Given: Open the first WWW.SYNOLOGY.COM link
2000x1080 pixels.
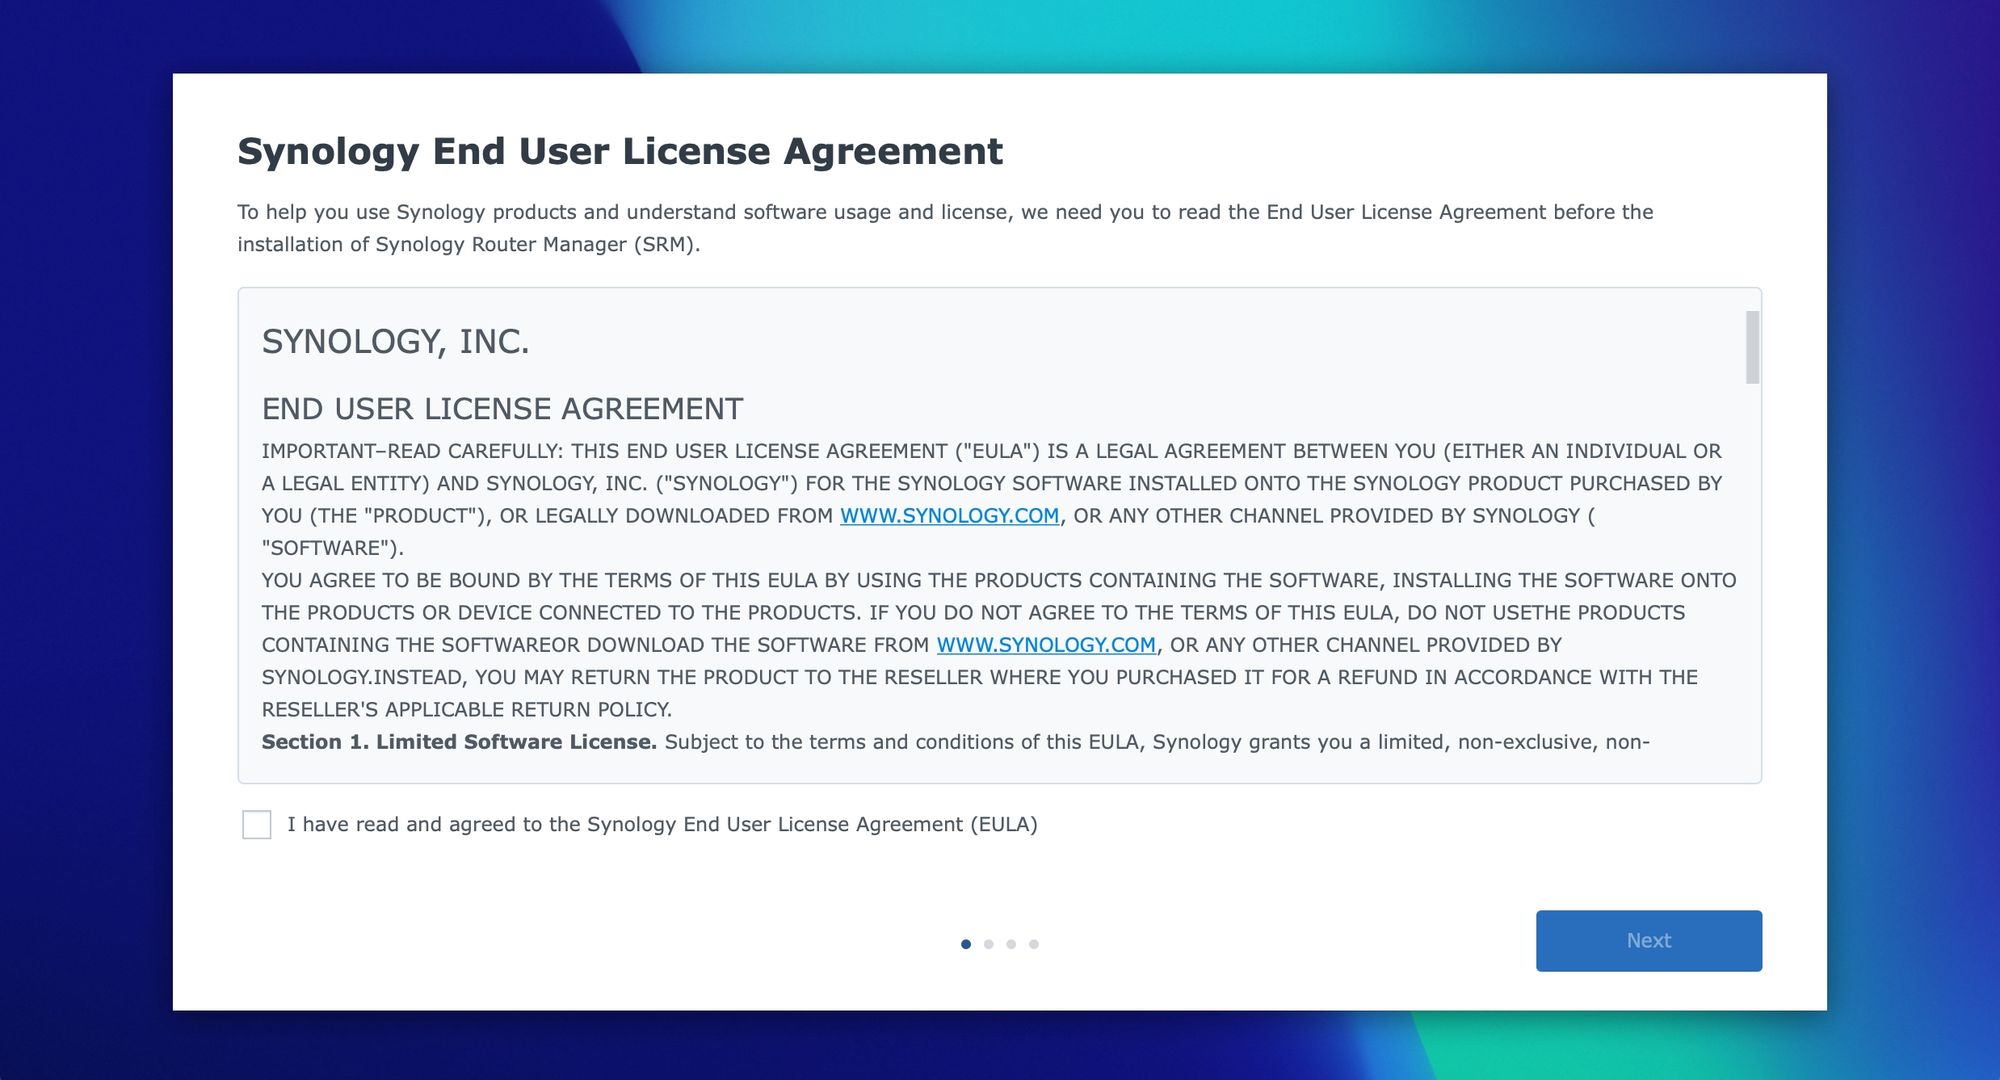Looking at the screenshot, I should pyautogui.click(x=949, y=516).
